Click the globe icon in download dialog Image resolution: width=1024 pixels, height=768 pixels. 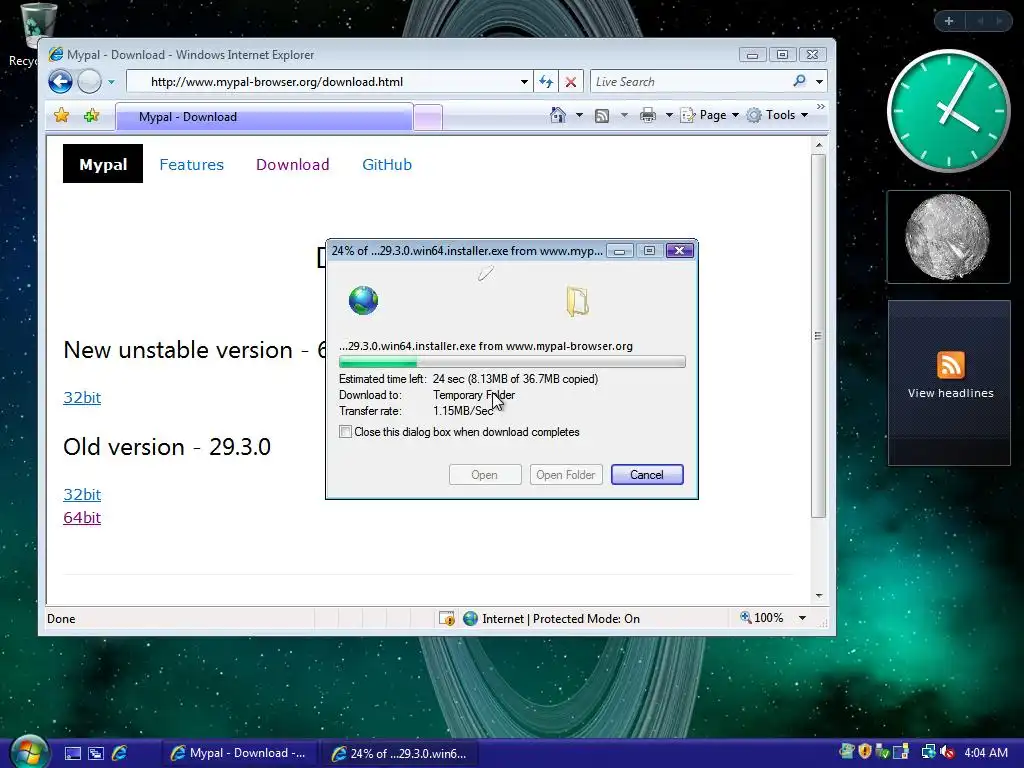coord(363,300)
